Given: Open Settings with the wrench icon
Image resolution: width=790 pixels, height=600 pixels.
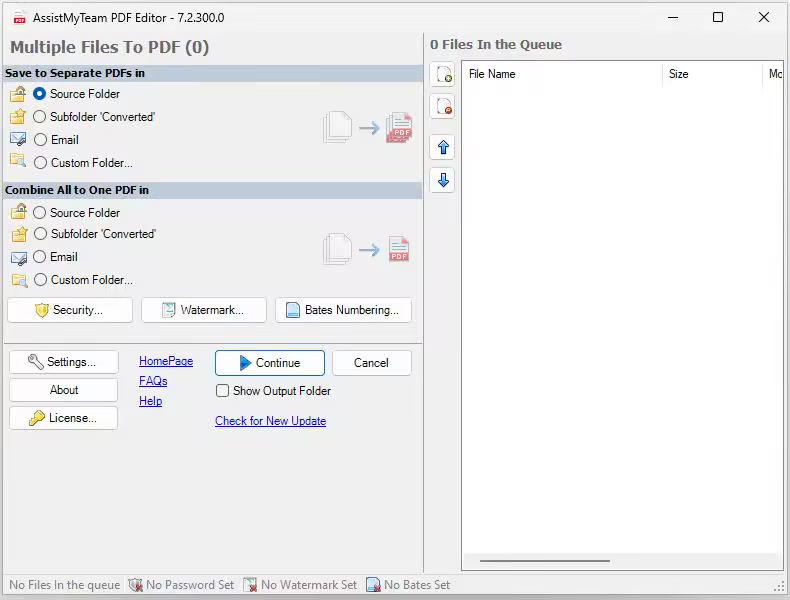Looking at the screenshot, I should (x=63, y=362).
